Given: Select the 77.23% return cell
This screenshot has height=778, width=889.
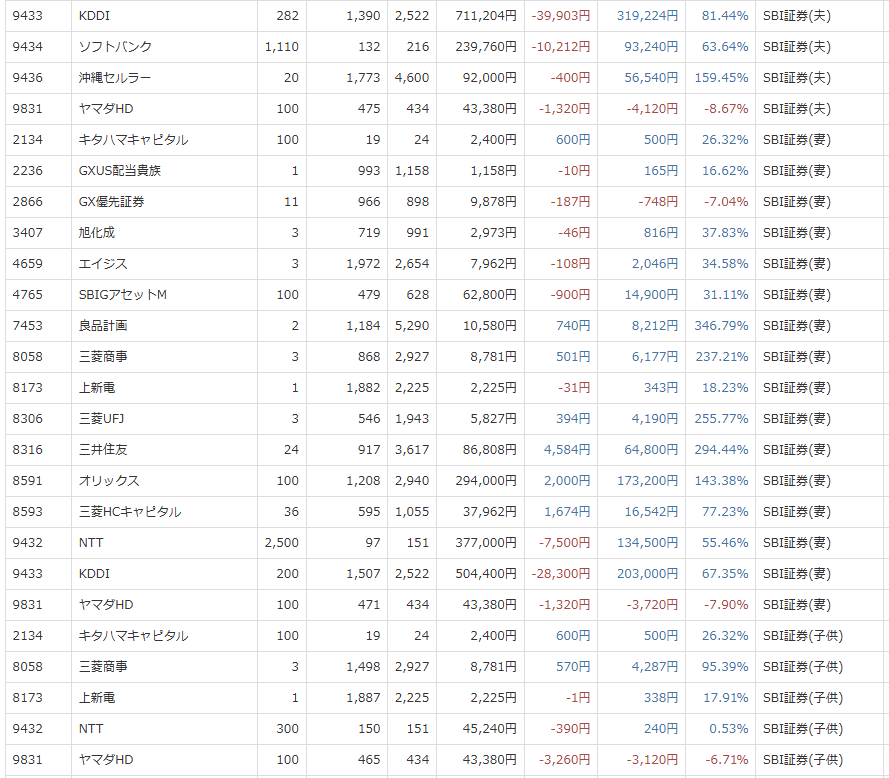Looking at the screenshot, I should [x=725, y=511].
